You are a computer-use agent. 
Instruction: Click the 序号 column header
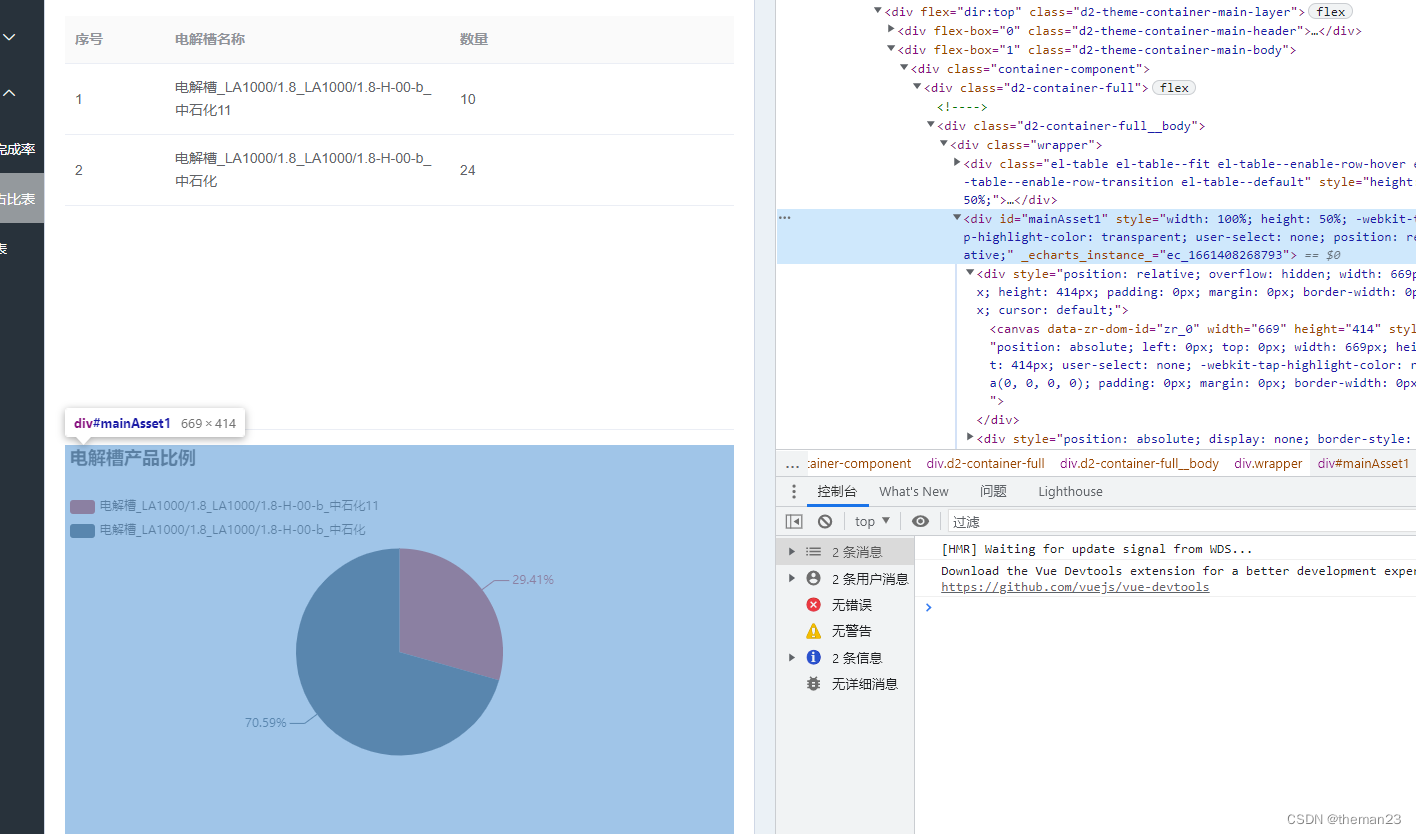(89, 39)
